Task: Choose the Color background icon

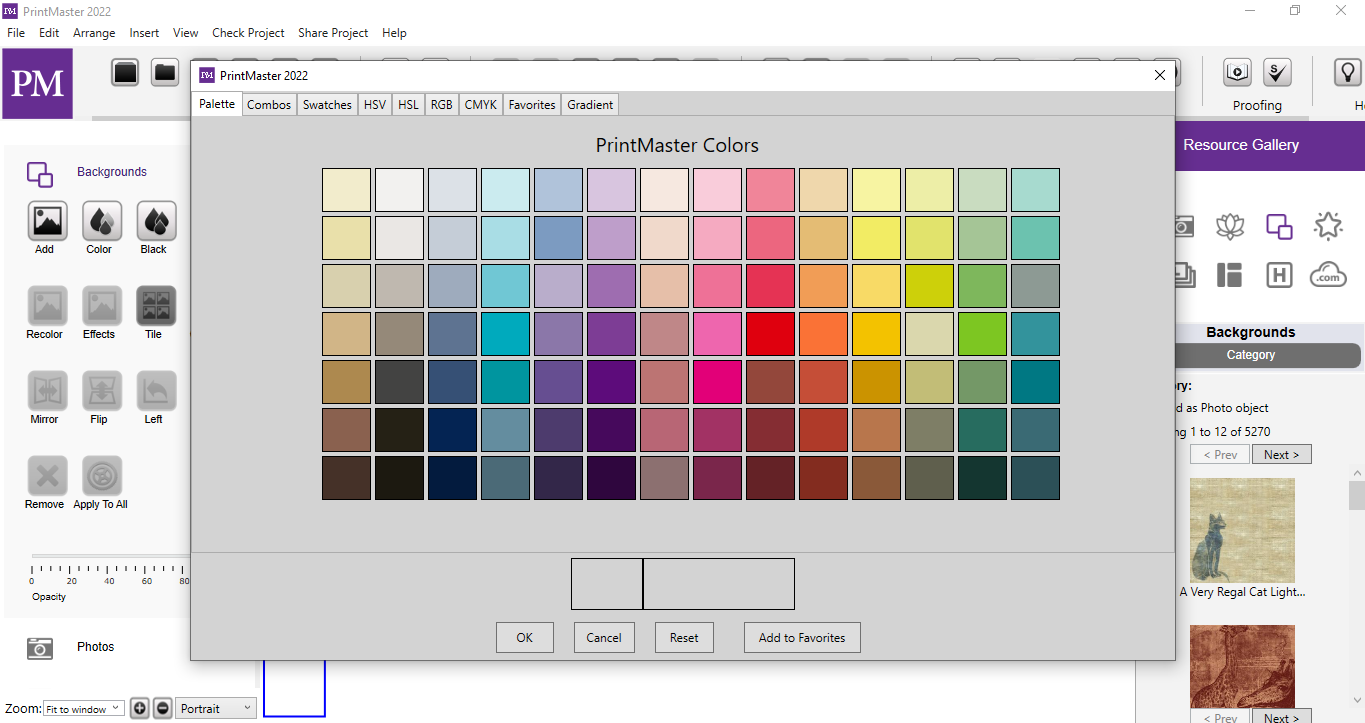Action: [102, 221]
